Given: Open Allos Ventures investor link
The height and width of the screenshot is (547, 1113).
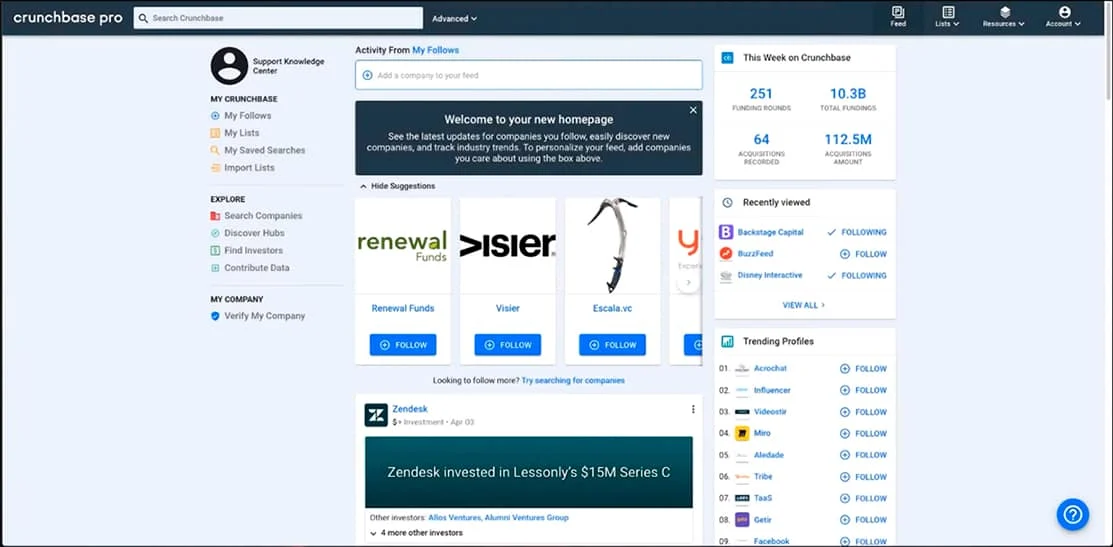Looking at the screenshot, I should tap(455, 518).
